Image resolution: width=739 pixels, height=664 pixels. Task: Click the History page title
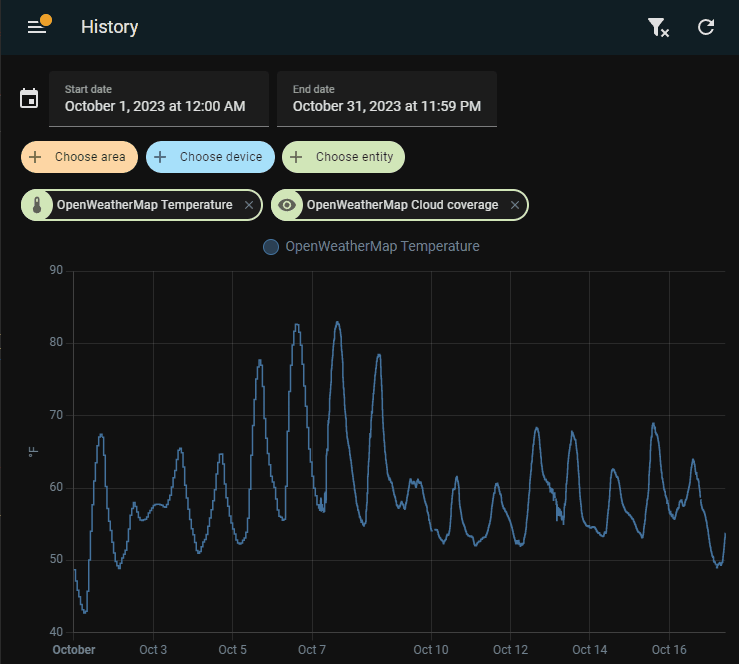(109, 27)
